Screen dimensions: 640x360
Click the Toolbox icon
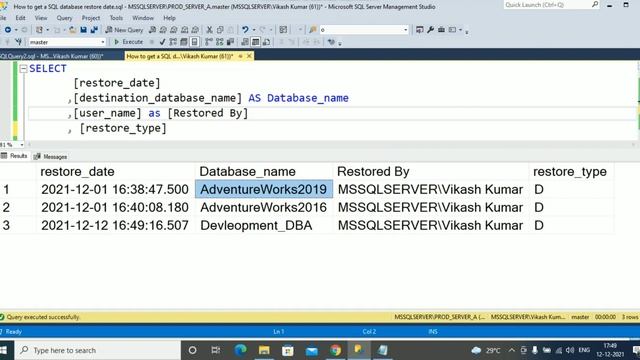click(x=441, y=30)
